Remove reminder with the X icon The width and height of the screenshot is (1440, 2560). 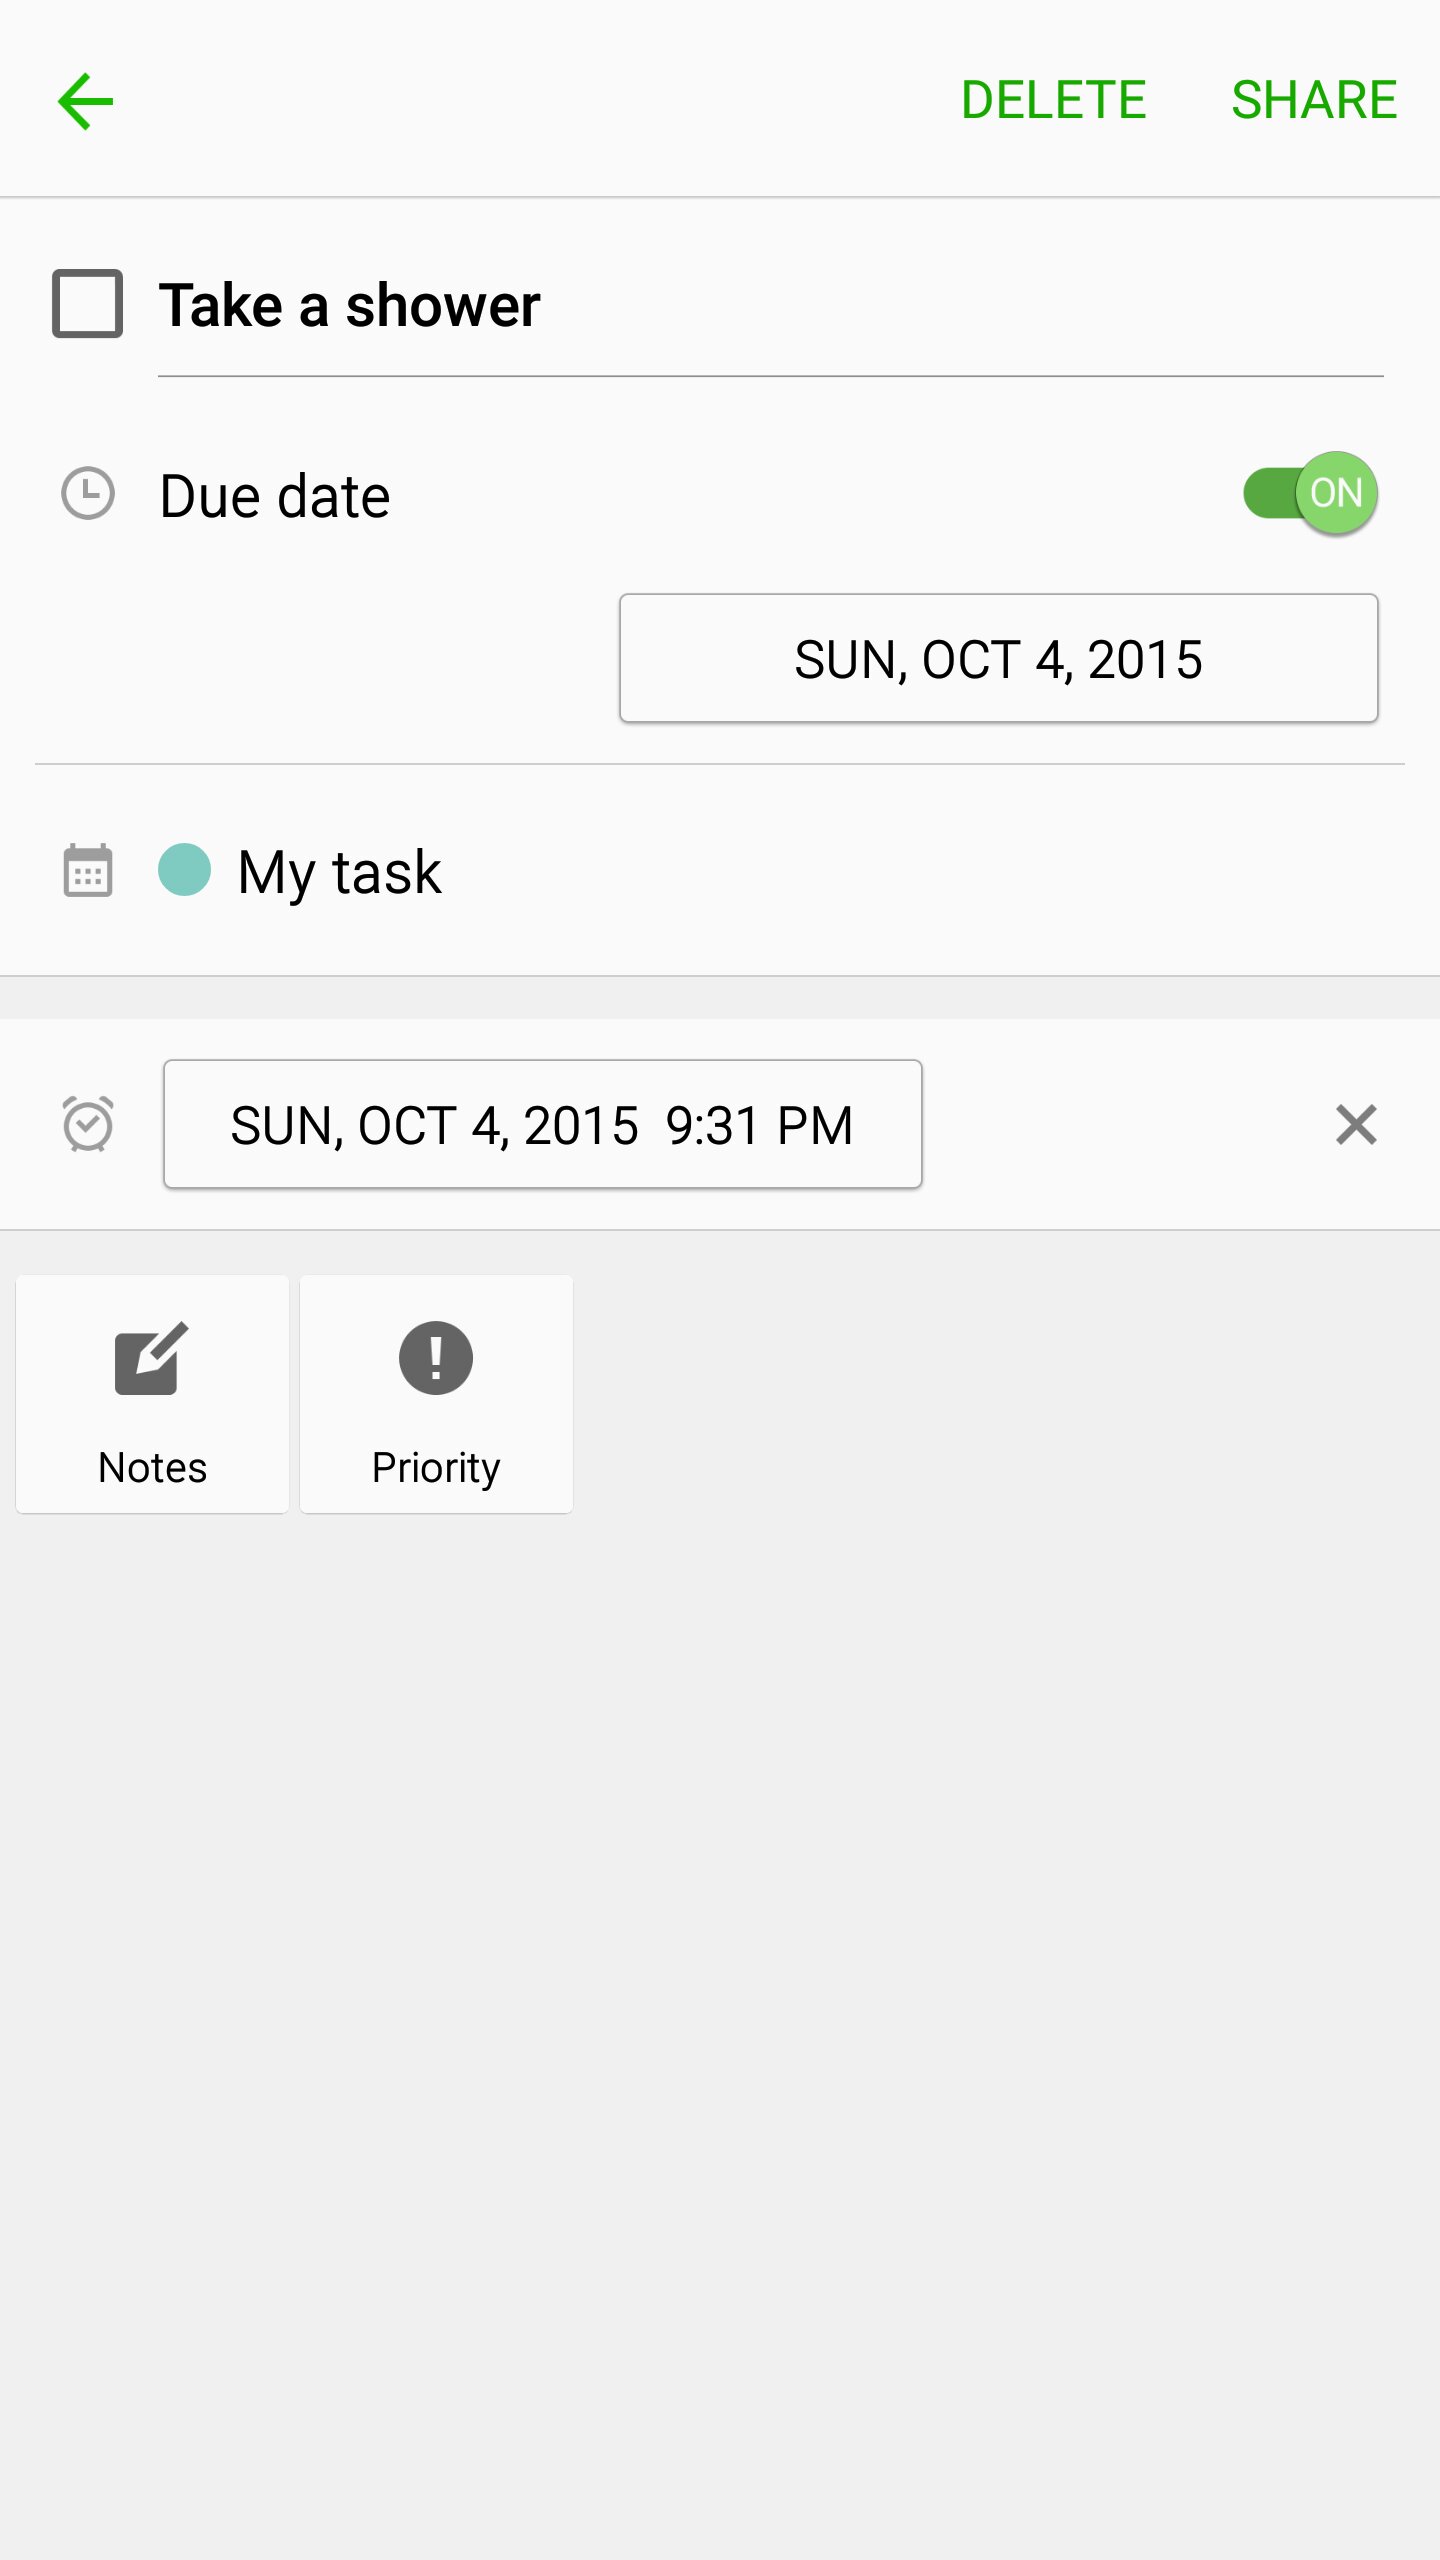pyautogui.click(x=1356, y=1125)
